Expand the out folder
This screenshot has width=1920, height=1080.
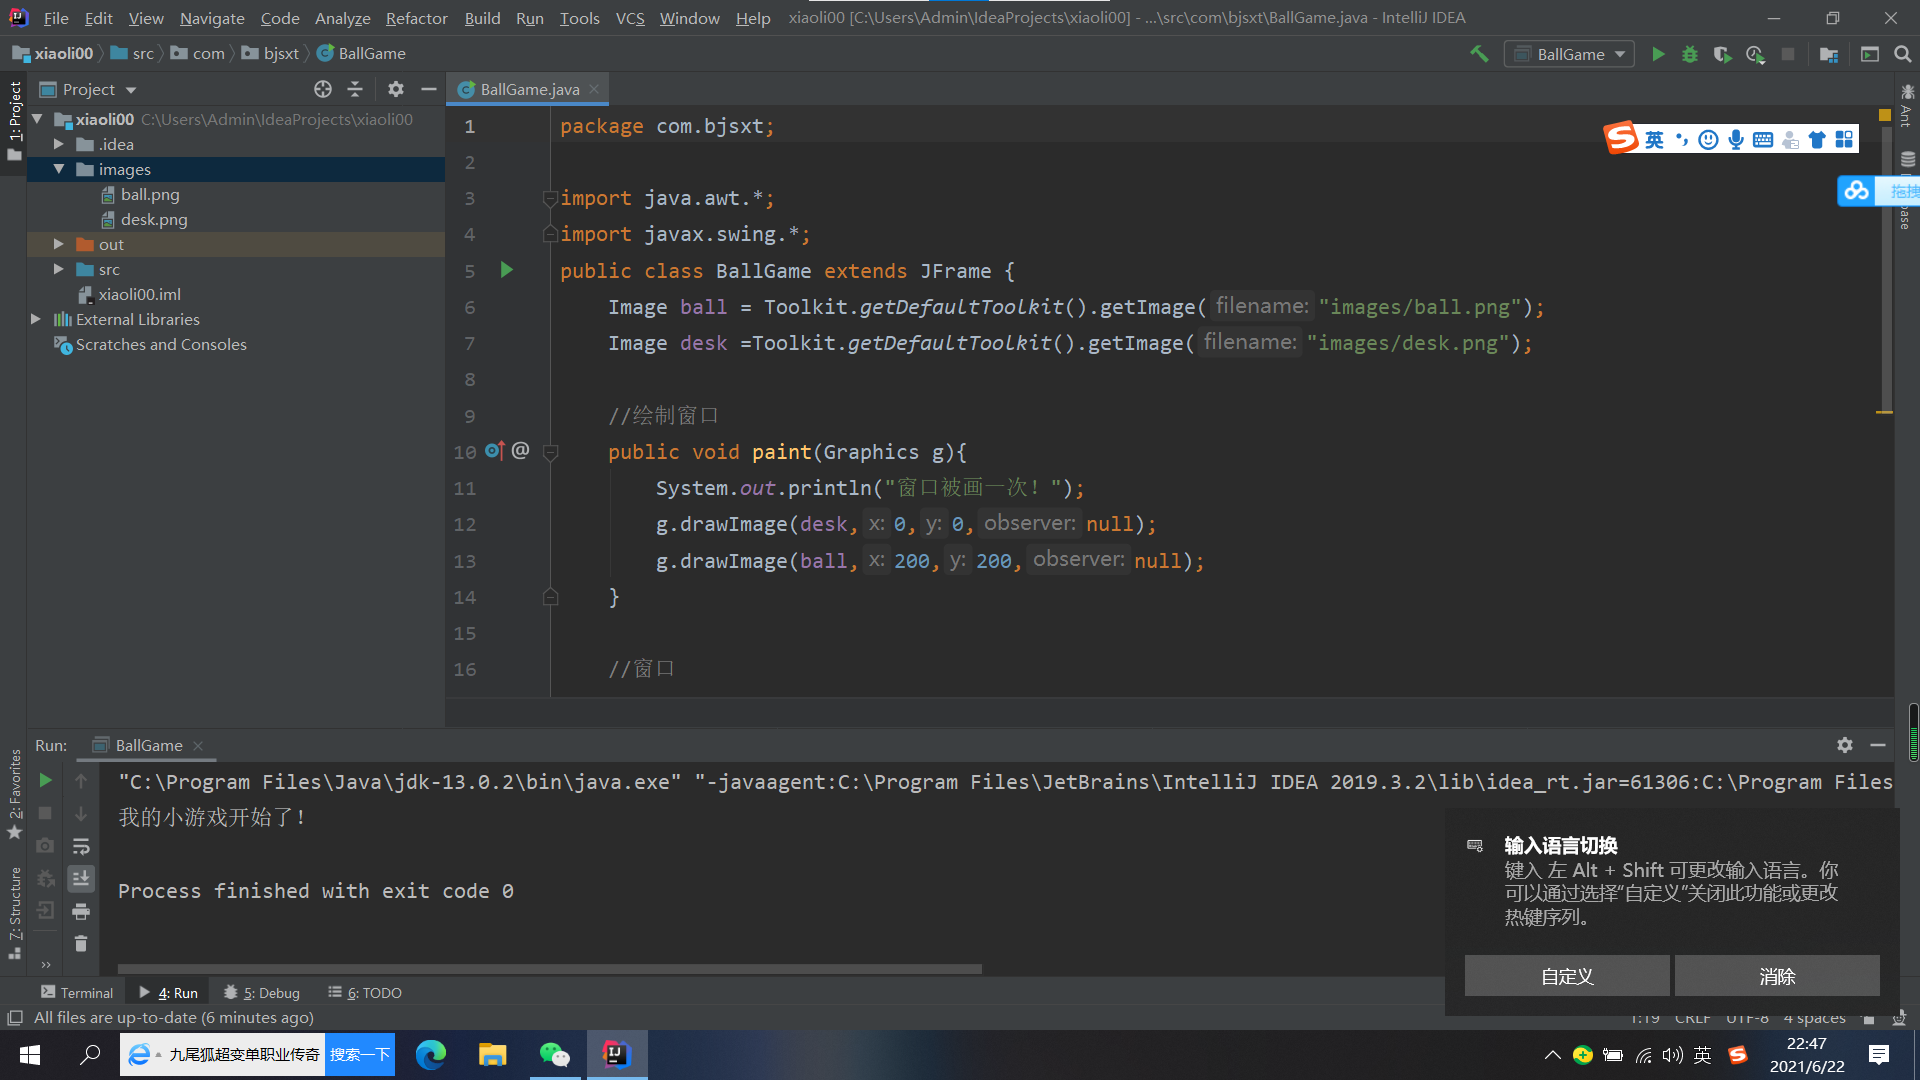click(x=59, y=244)
